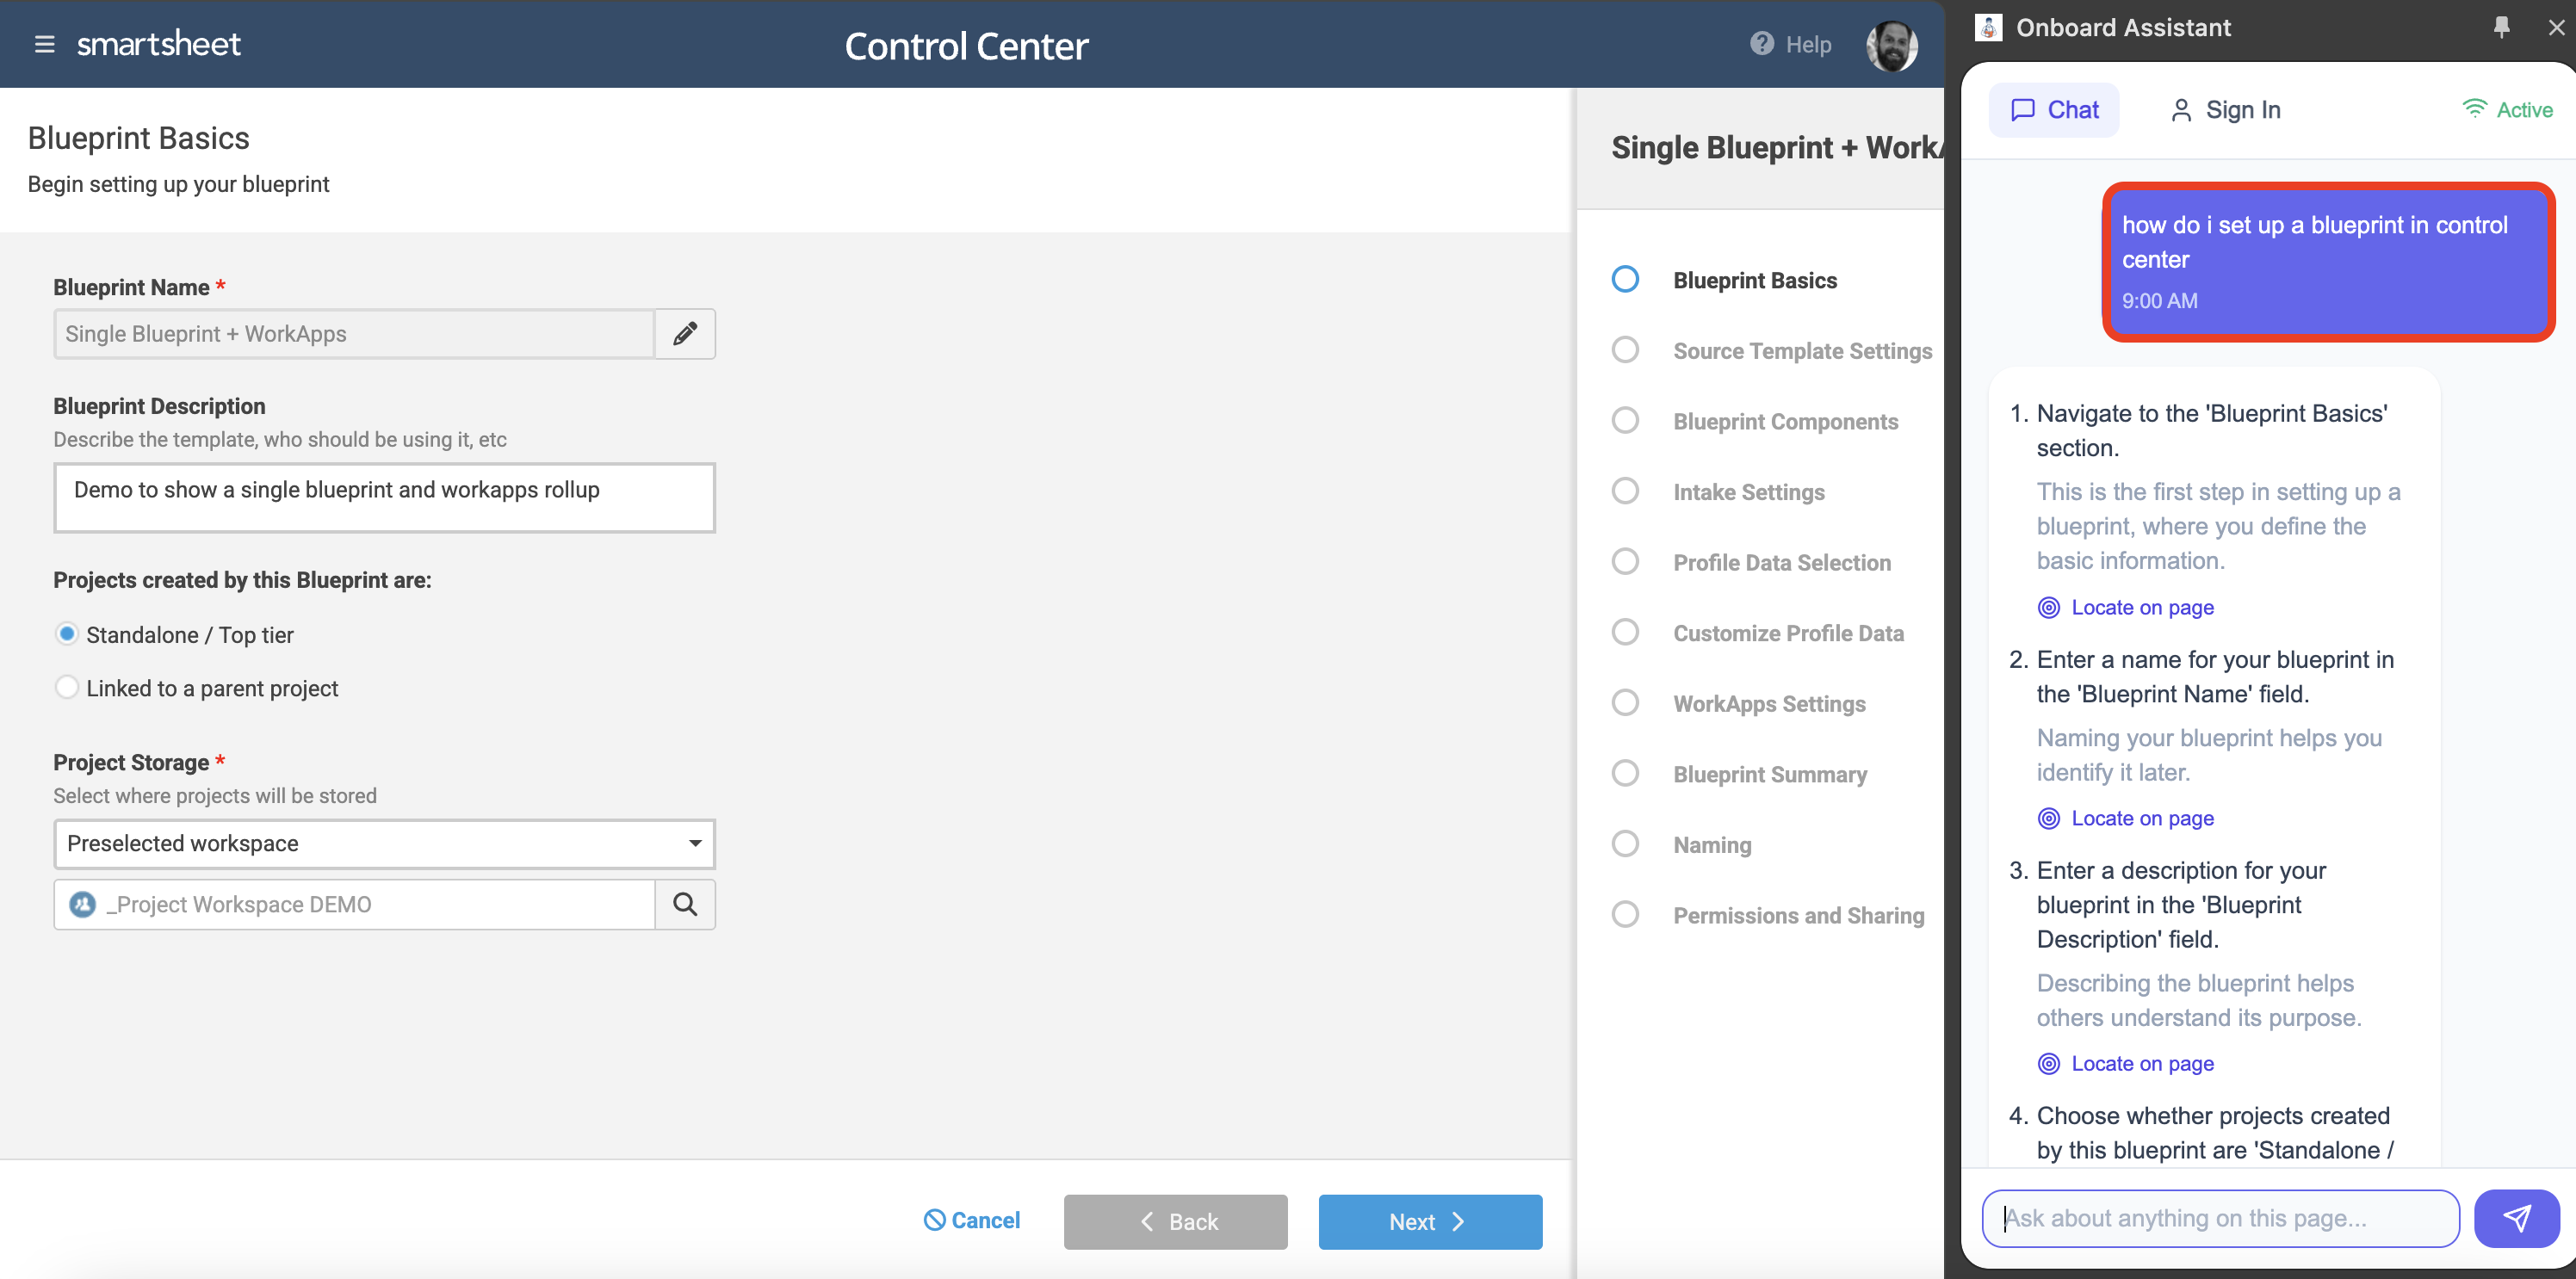The image size is (2576, 1279).
Task: Click the Help question mark icon
Action: click(x=1762, y=44)
